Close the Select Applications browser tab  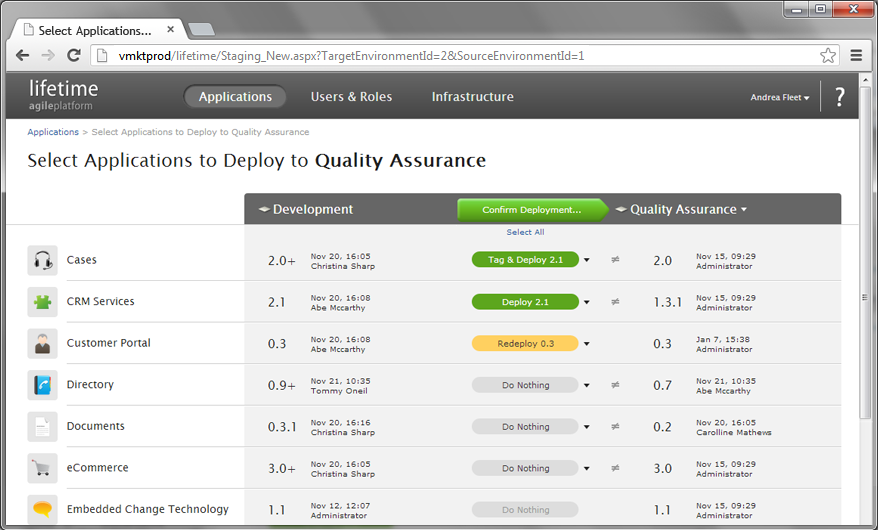[x=171, y=30]
